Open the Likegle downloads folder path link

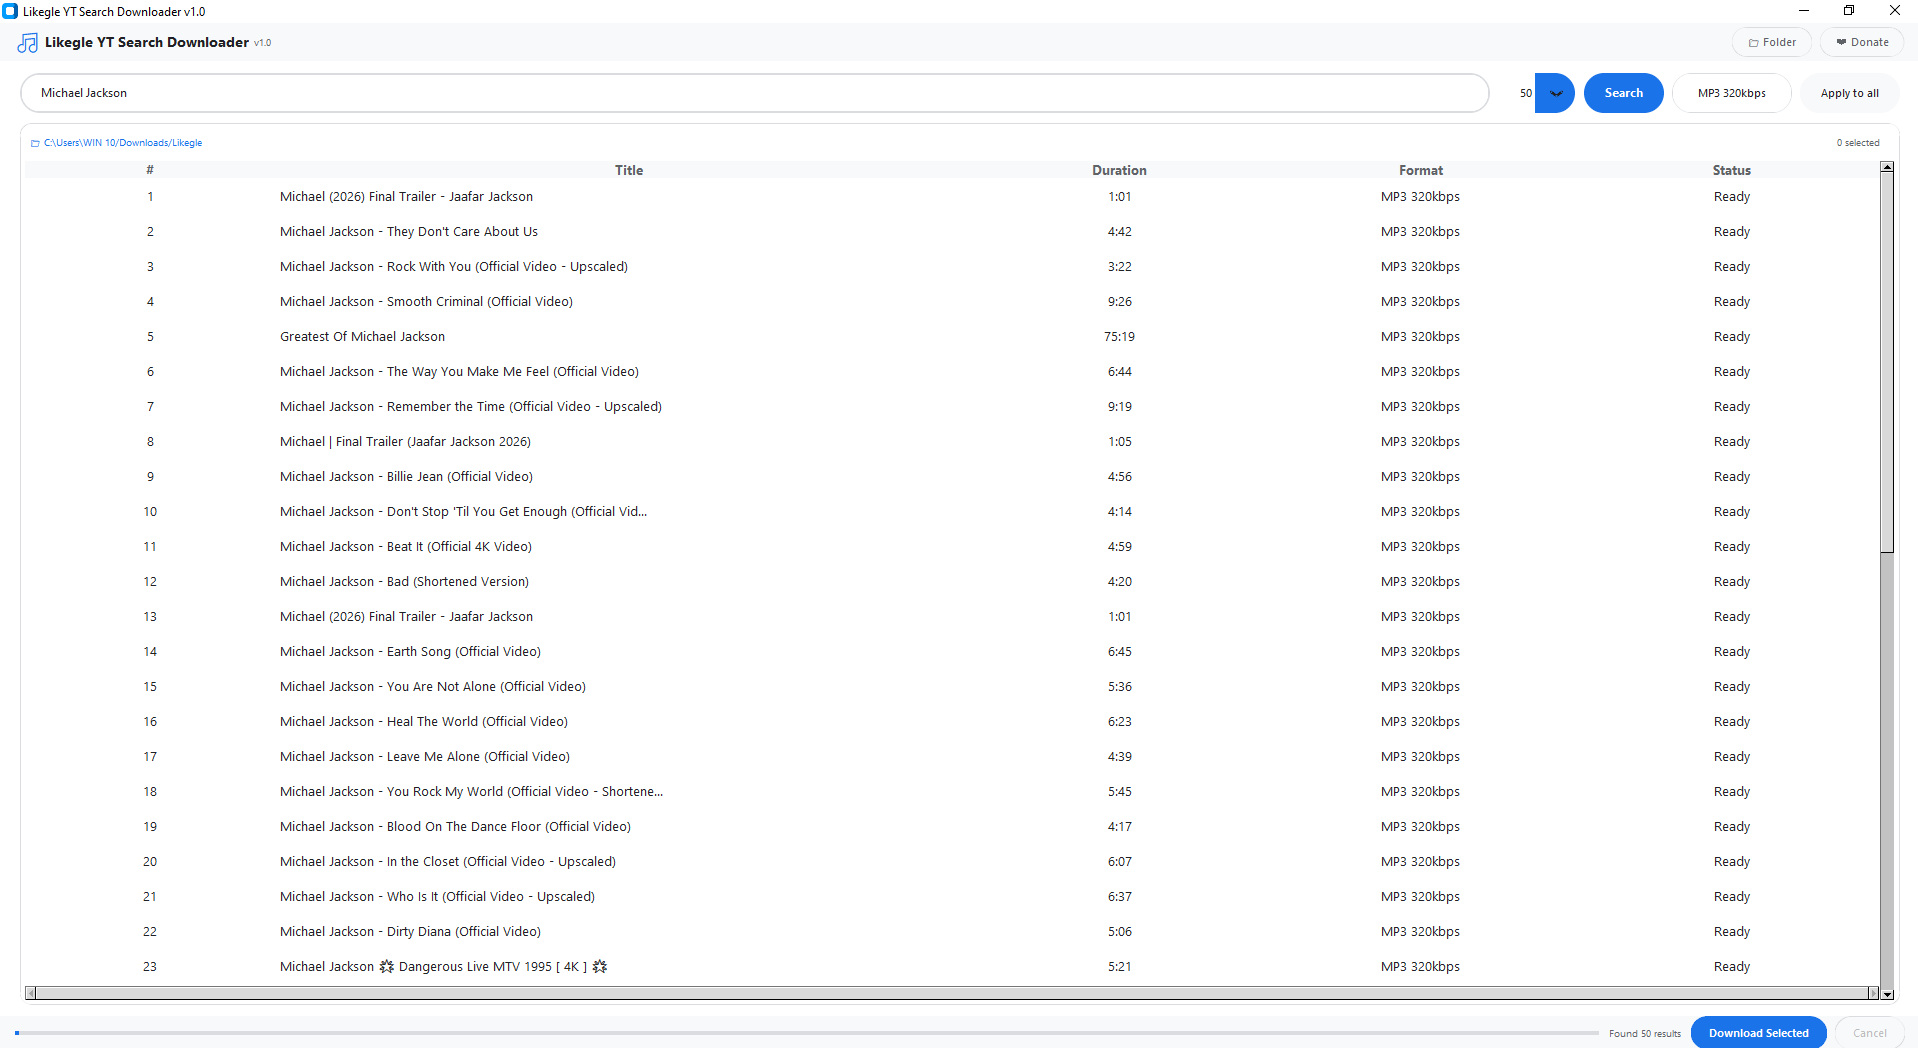click(122, 142)
